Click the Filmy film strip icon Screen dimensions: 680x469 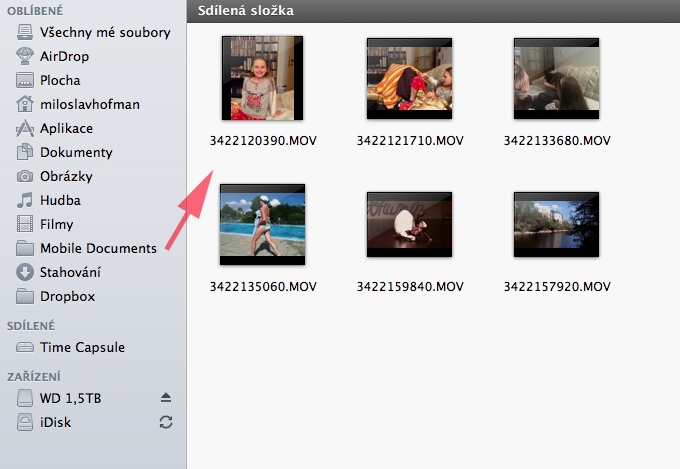pyautogui.click(x=26, y=224)
